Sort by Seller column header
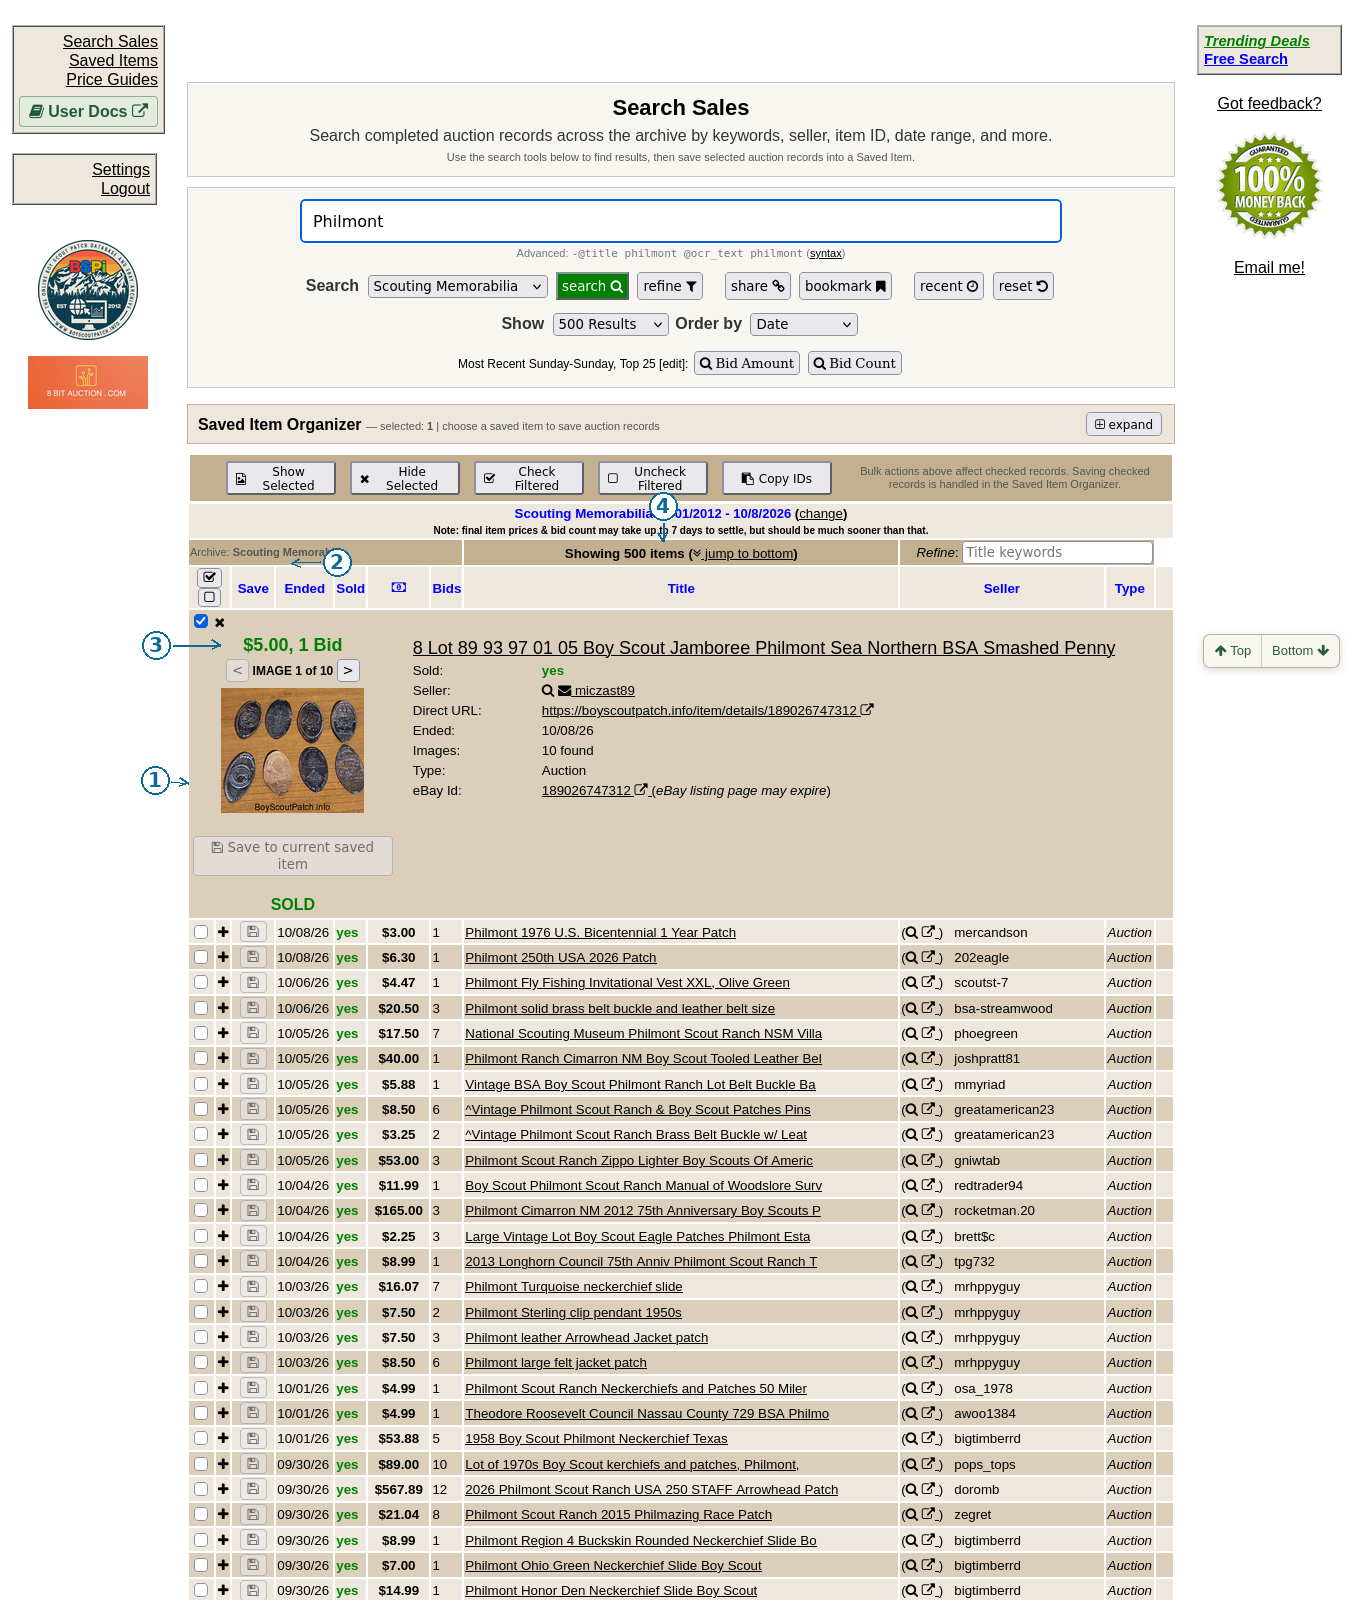This screenshot has height=1600, width=1354. coord(1001,588)
